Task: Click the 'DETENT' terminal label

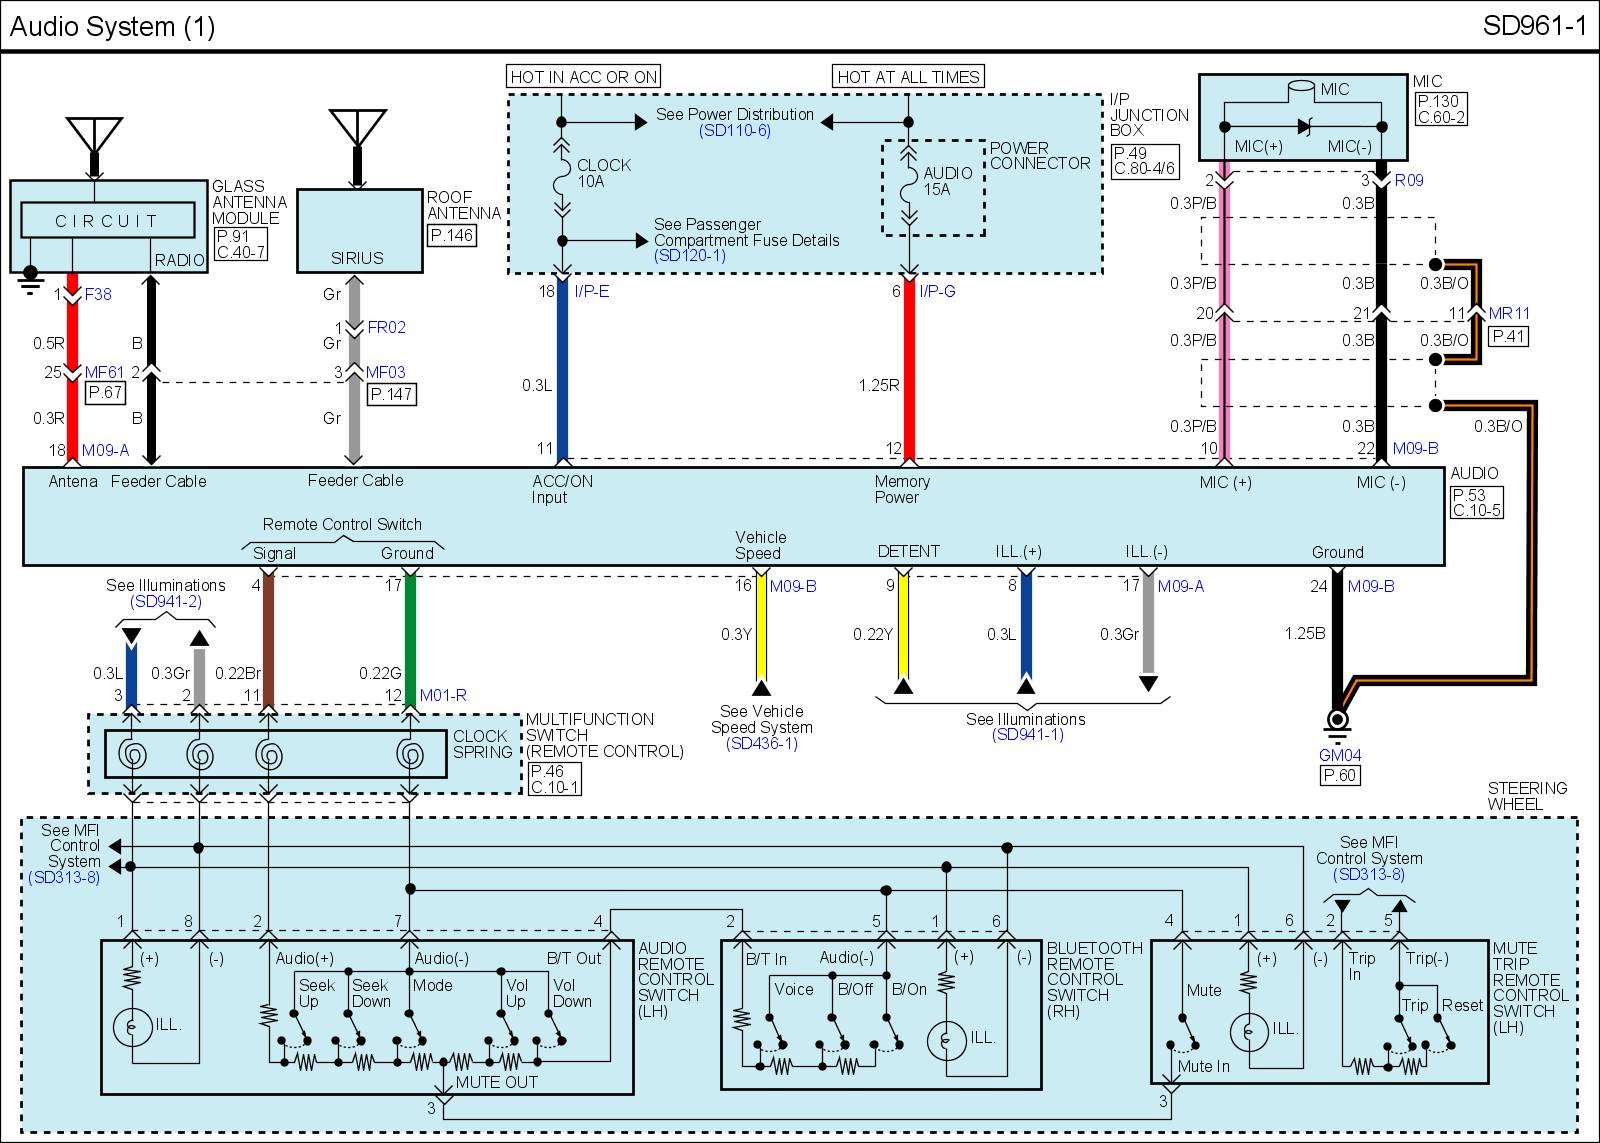Action: click(x=908, y=551)
